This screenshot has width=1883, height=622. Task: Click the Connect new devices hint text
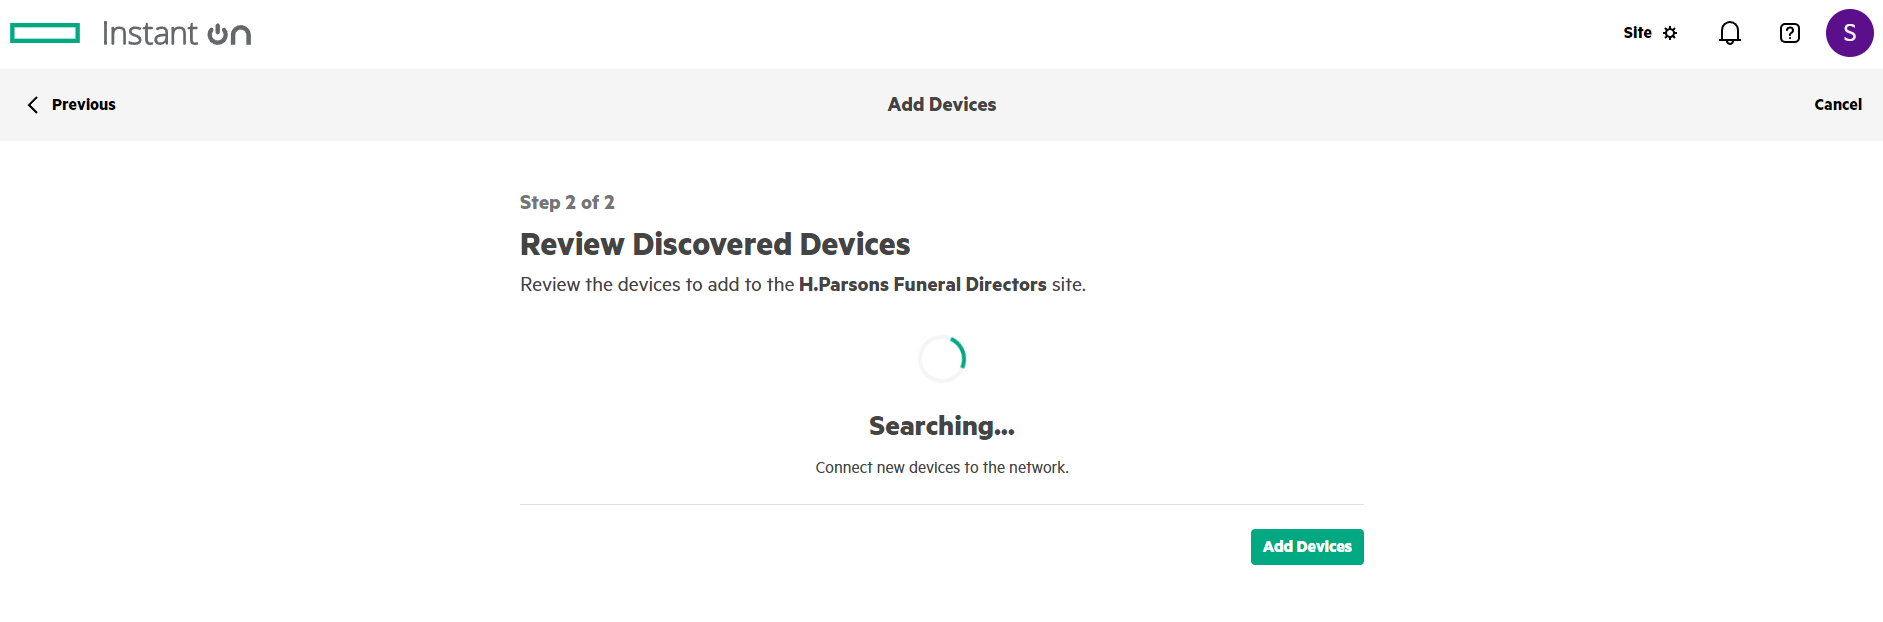click(x=941, y=468)
